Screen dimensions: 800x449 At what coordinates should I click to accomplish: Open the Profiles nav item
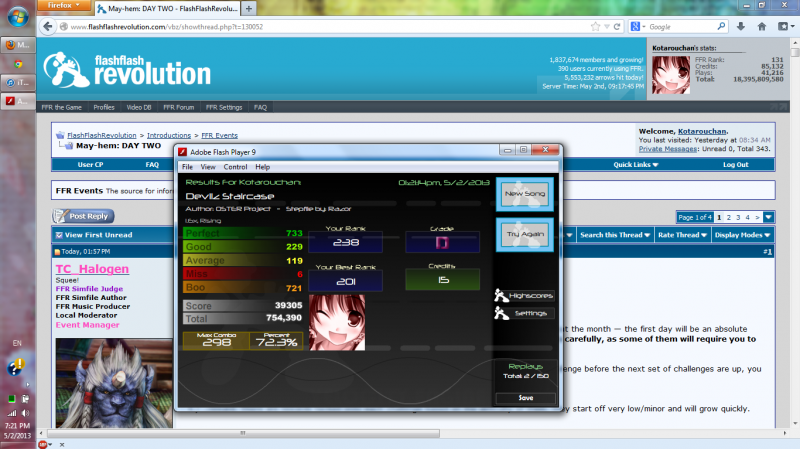click(x=104, y=107)
